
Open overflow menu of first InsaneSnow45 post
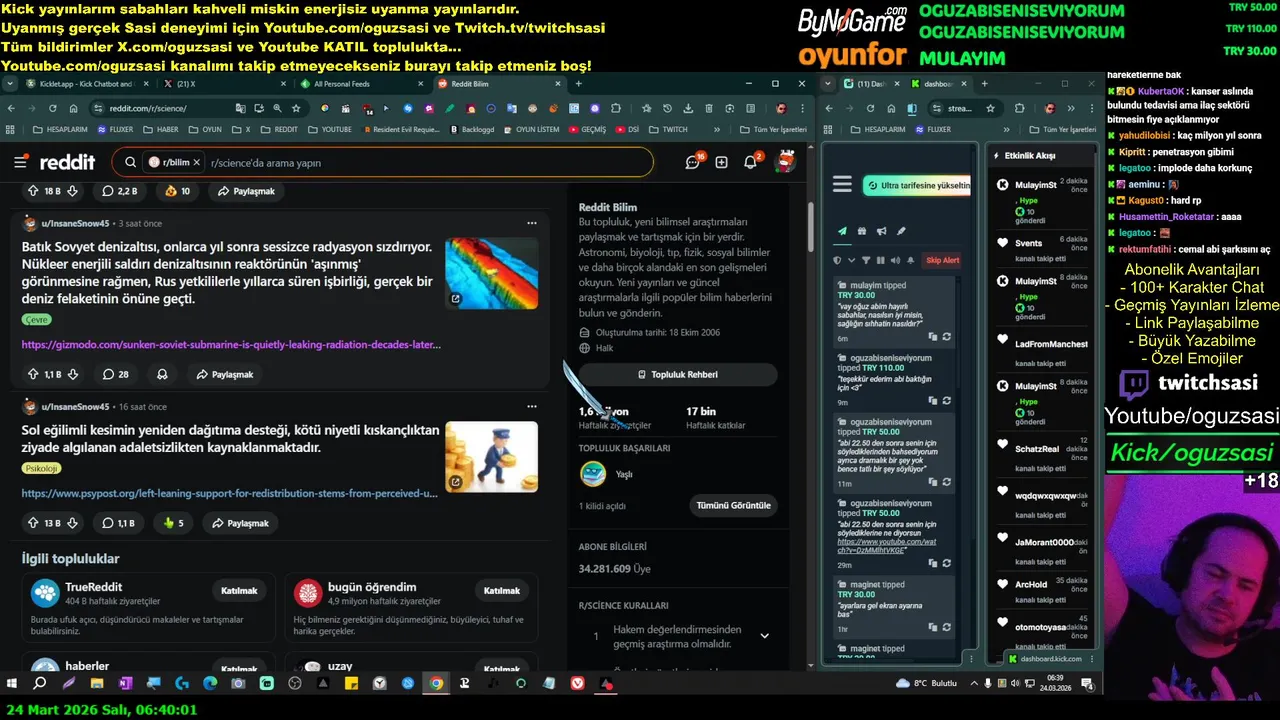[x=532, y=223]
